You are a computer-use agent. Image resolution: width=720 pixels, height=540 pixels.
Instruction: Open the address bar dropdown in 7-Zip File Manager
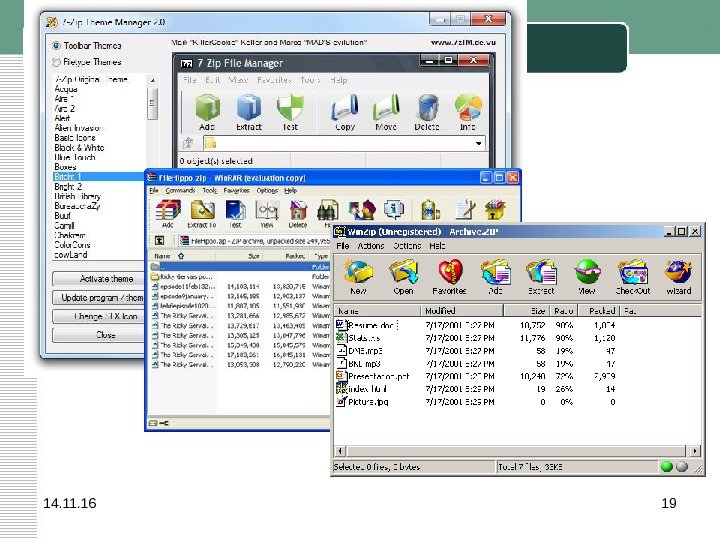click(478, 143)
